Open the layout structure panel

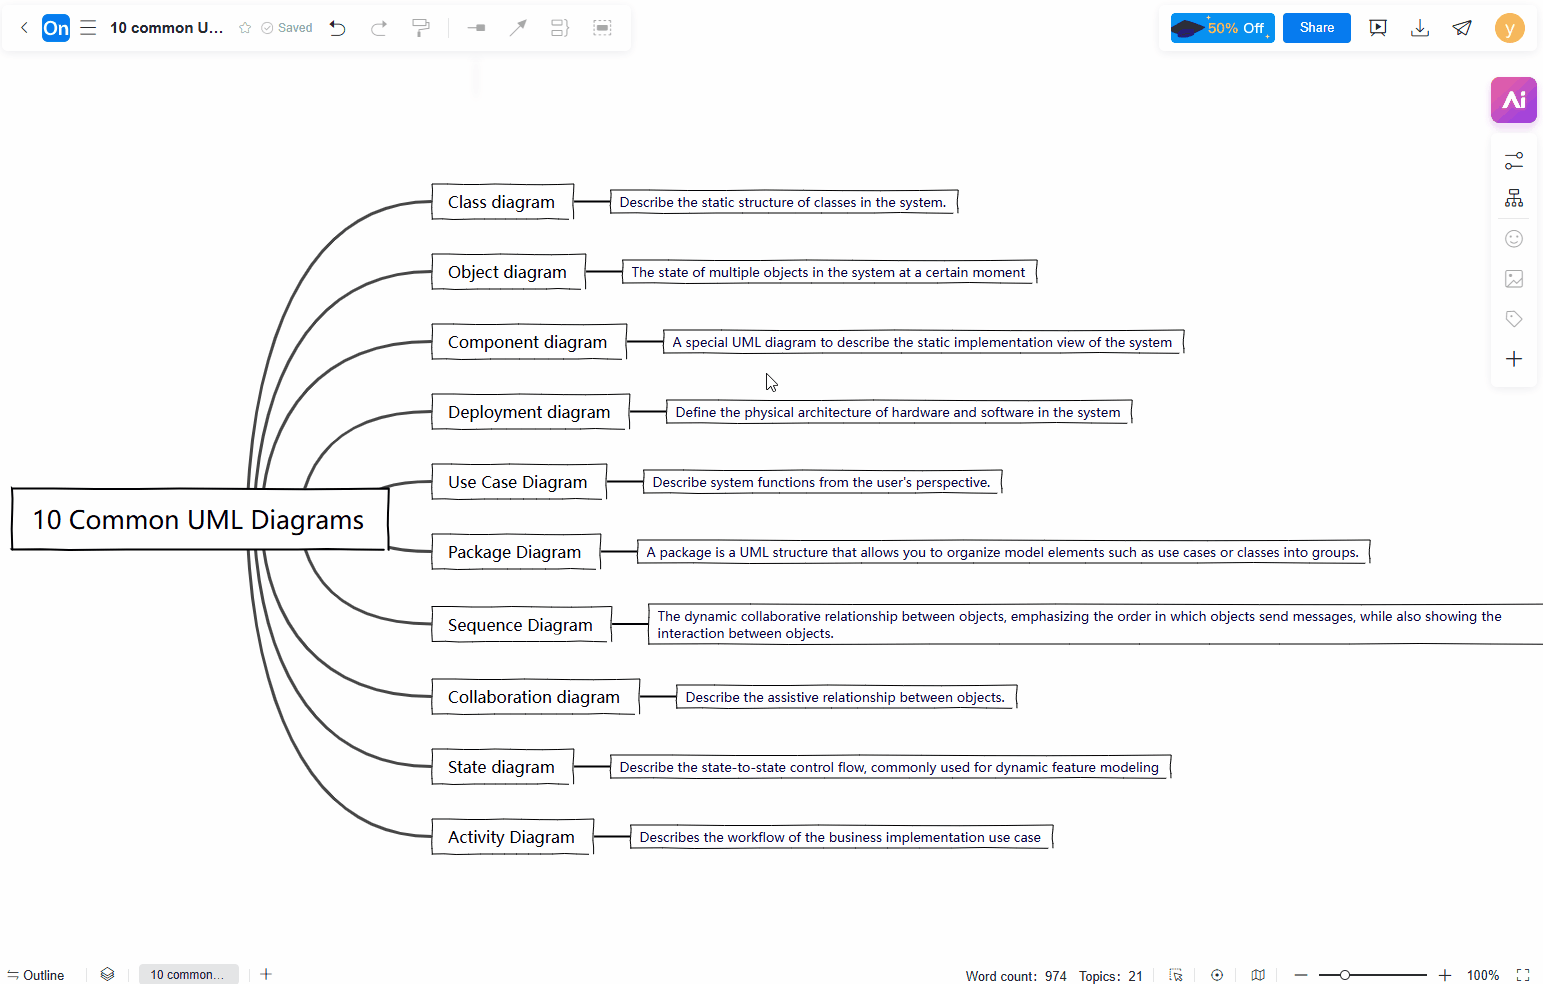[x=1514, y=199]
